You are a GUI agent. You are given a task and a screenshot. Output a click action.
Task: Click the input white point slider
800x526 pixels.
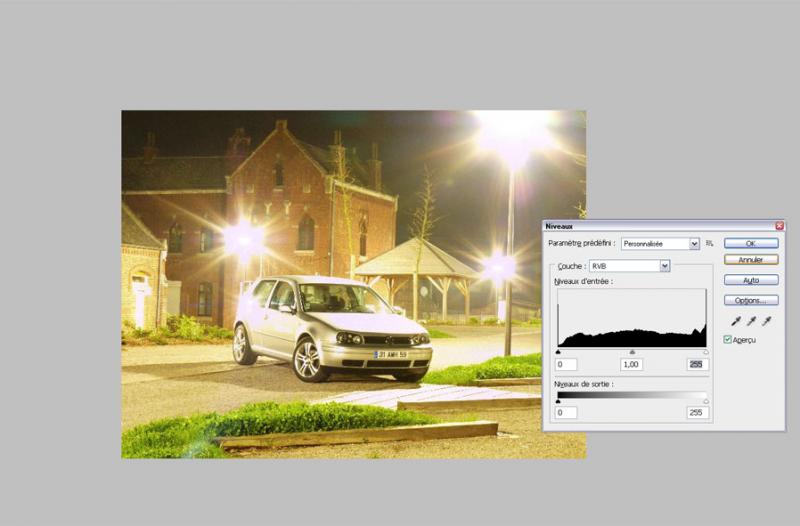(x=706, y=352)
